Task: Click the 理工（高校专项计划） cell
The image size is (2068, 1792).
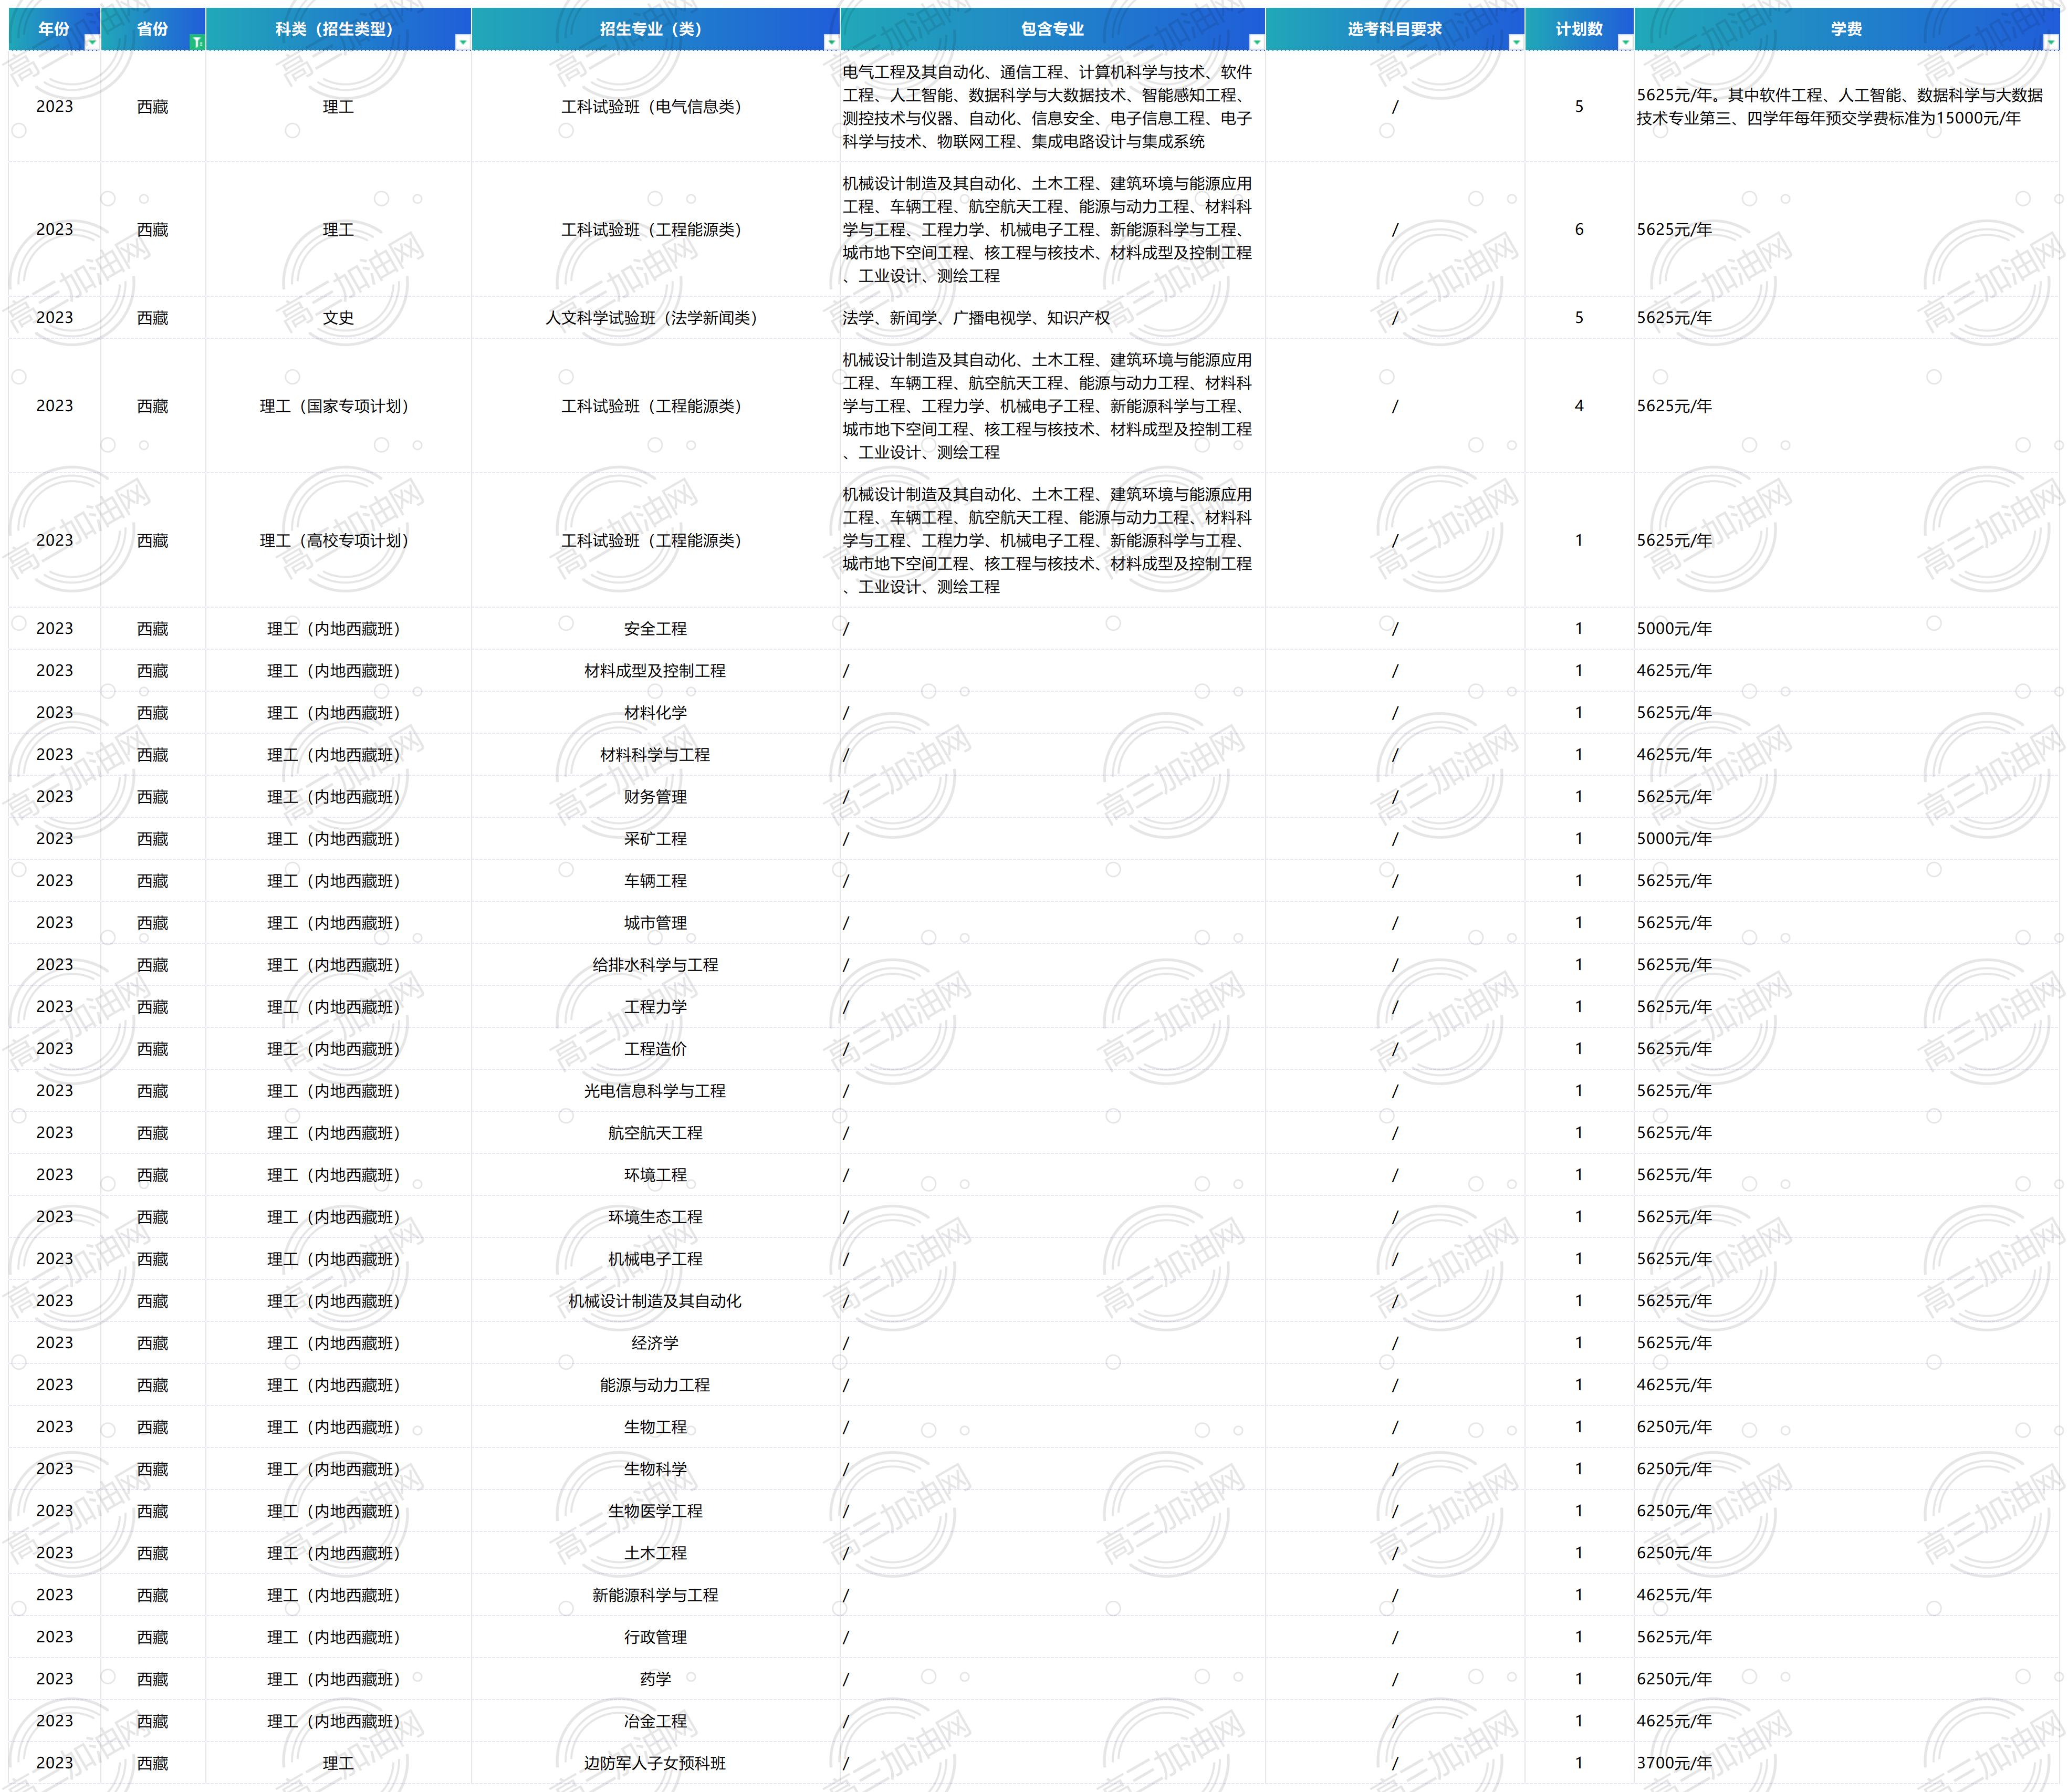Action: (x=338, y=540)
